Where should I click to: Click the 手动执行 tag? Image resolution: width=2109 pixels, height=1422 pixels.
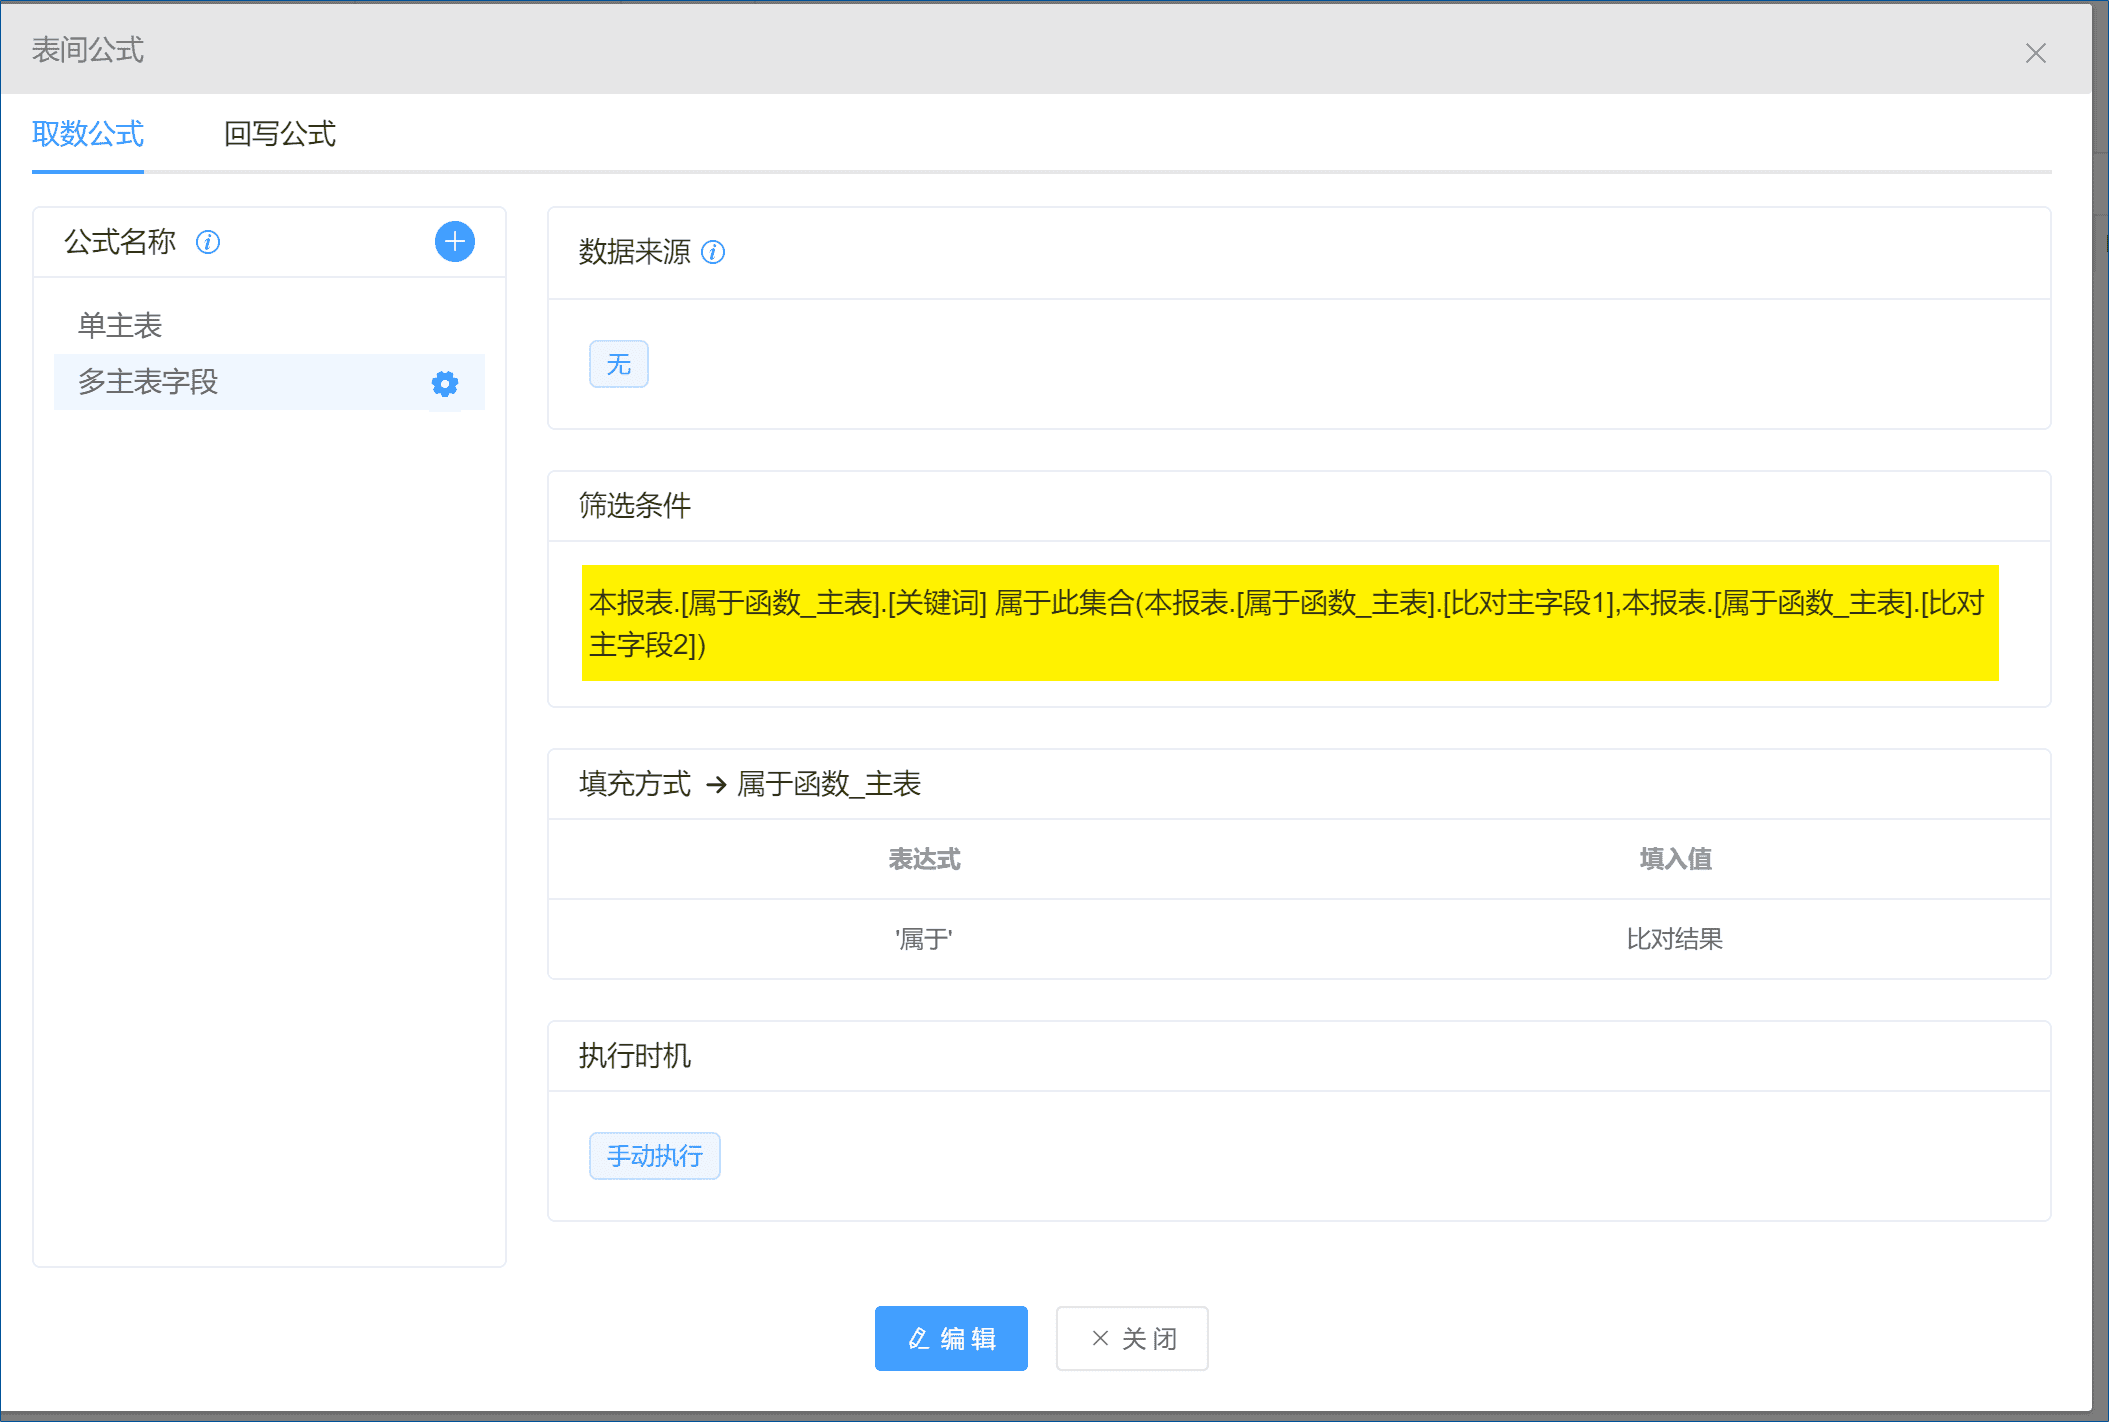click(x=655, y=1156)
